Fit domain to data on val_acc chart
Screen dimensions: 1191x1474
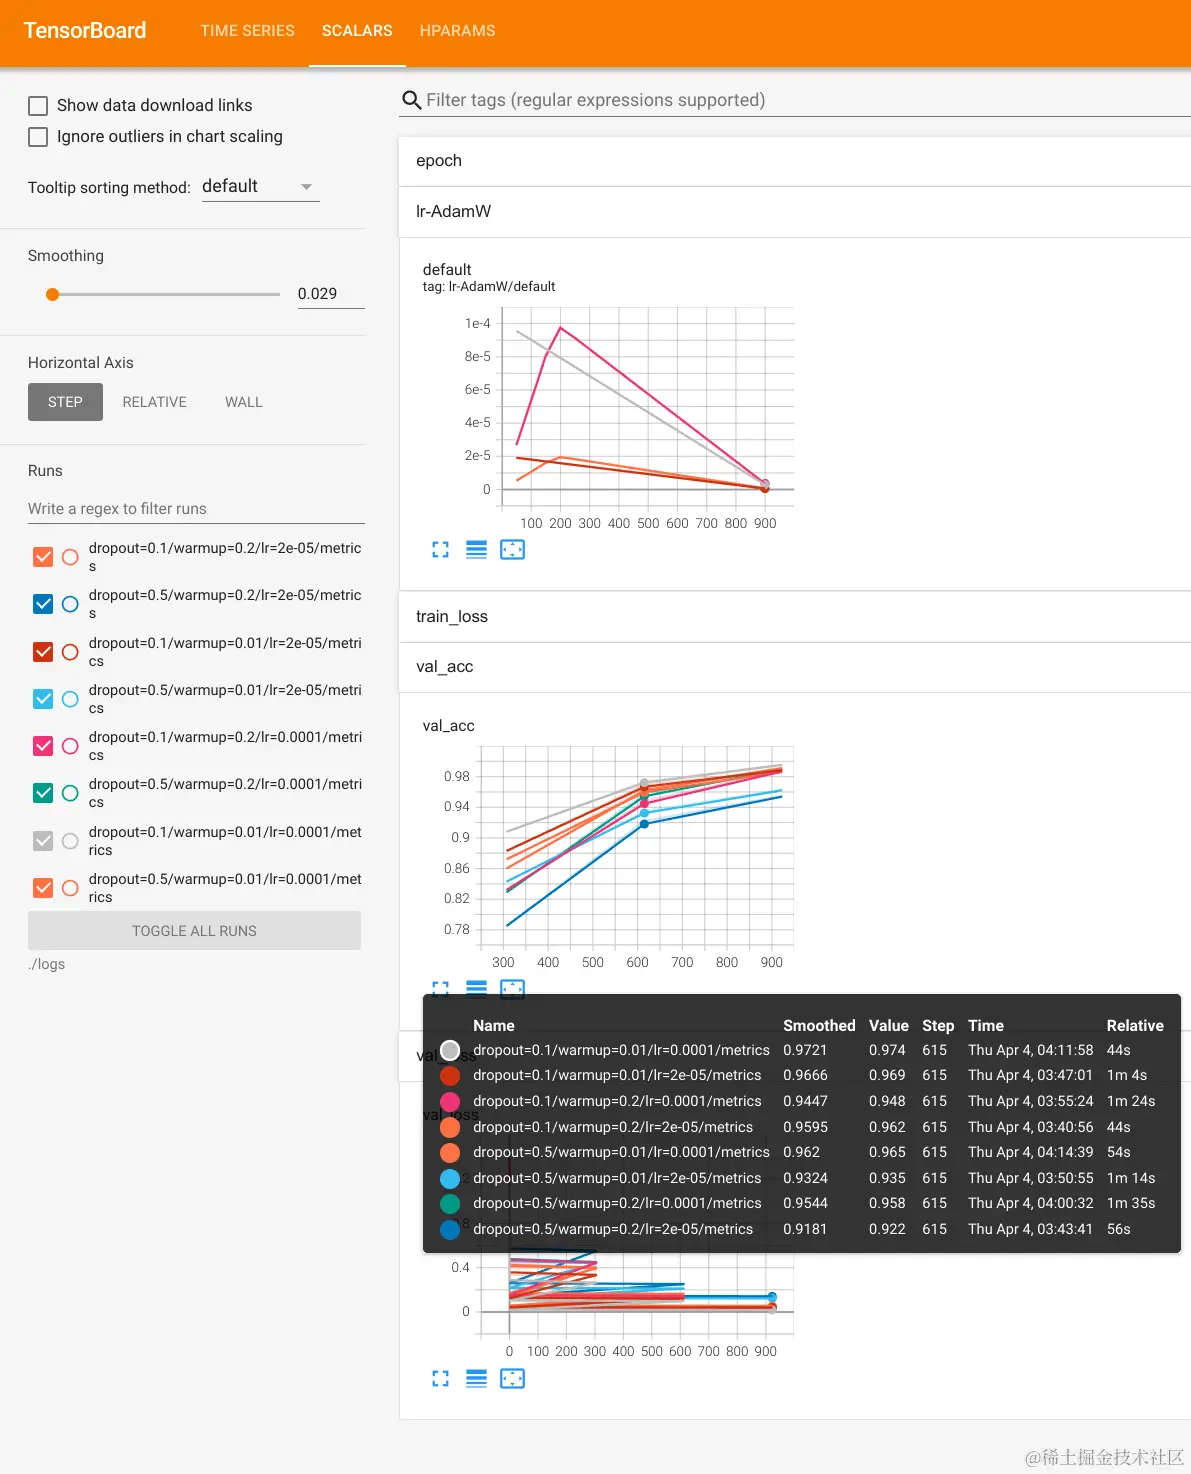512,988
